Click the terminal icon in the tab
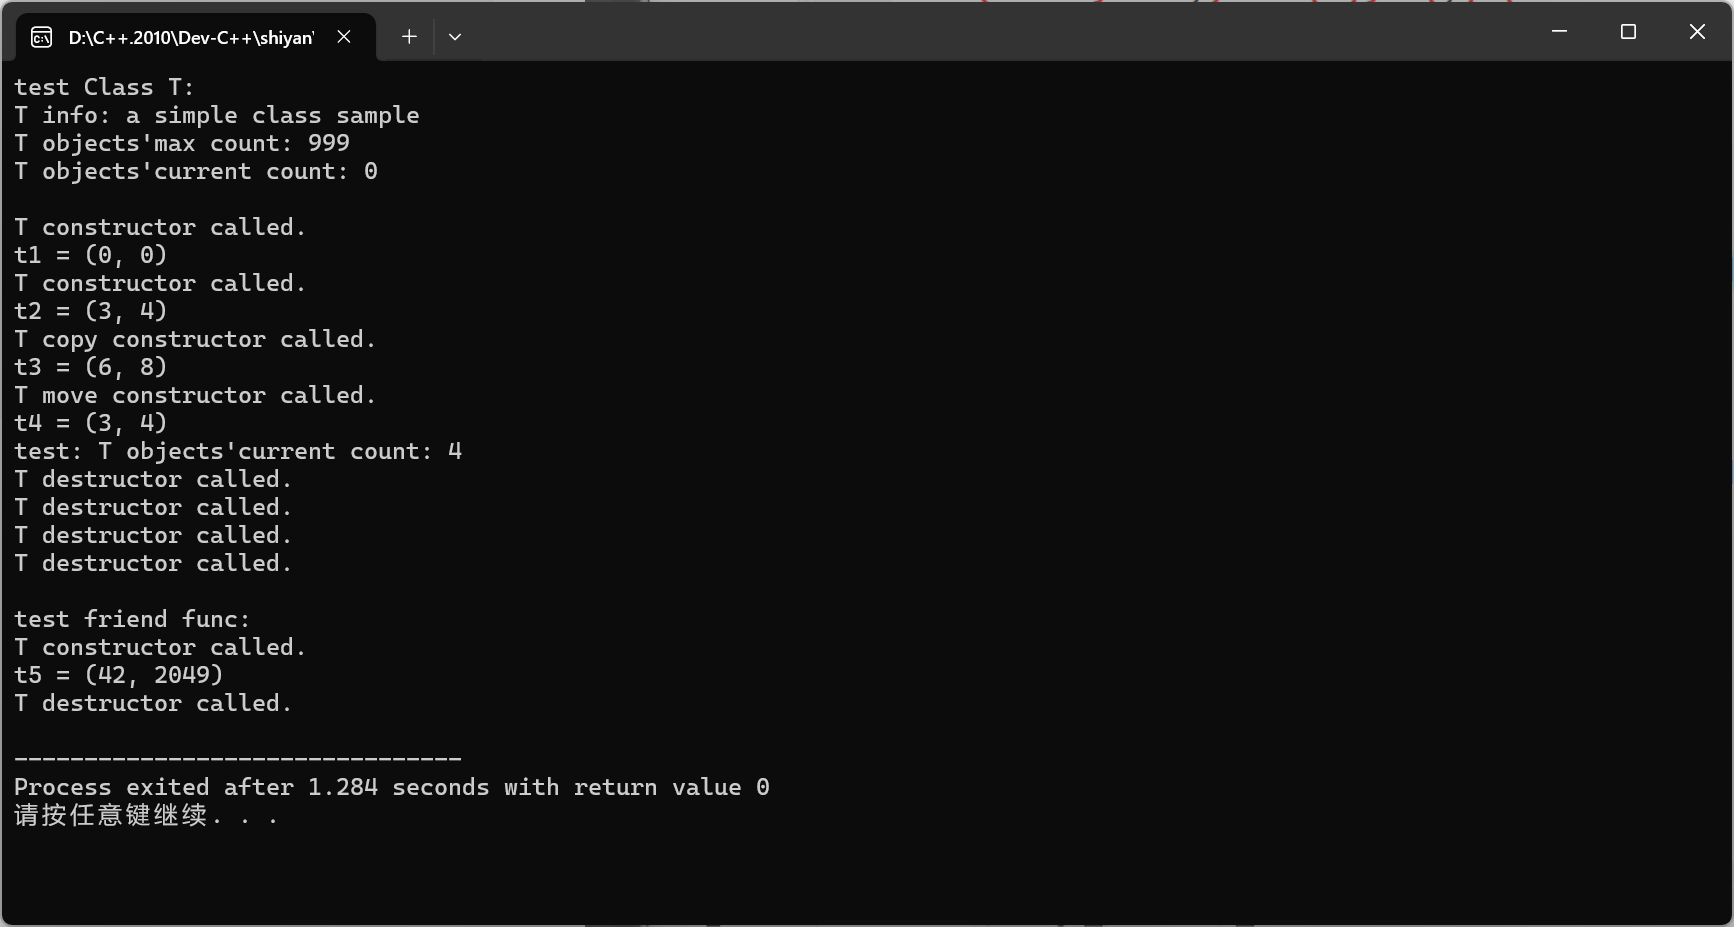Screen dimensions: 1734x927 pos(41,37)
